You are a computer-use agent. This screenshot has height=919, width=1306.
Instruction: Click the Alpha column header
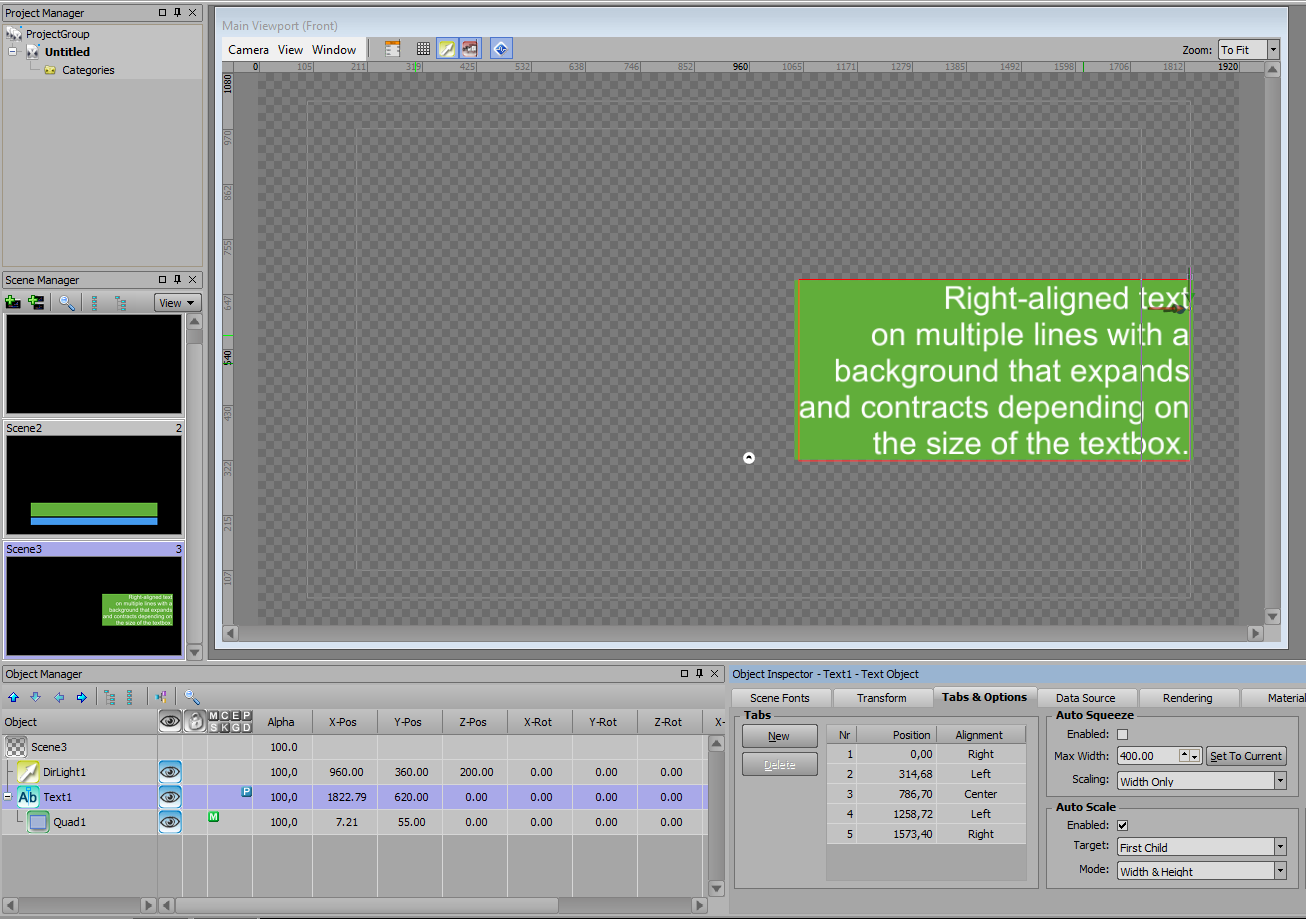[282, 722]
